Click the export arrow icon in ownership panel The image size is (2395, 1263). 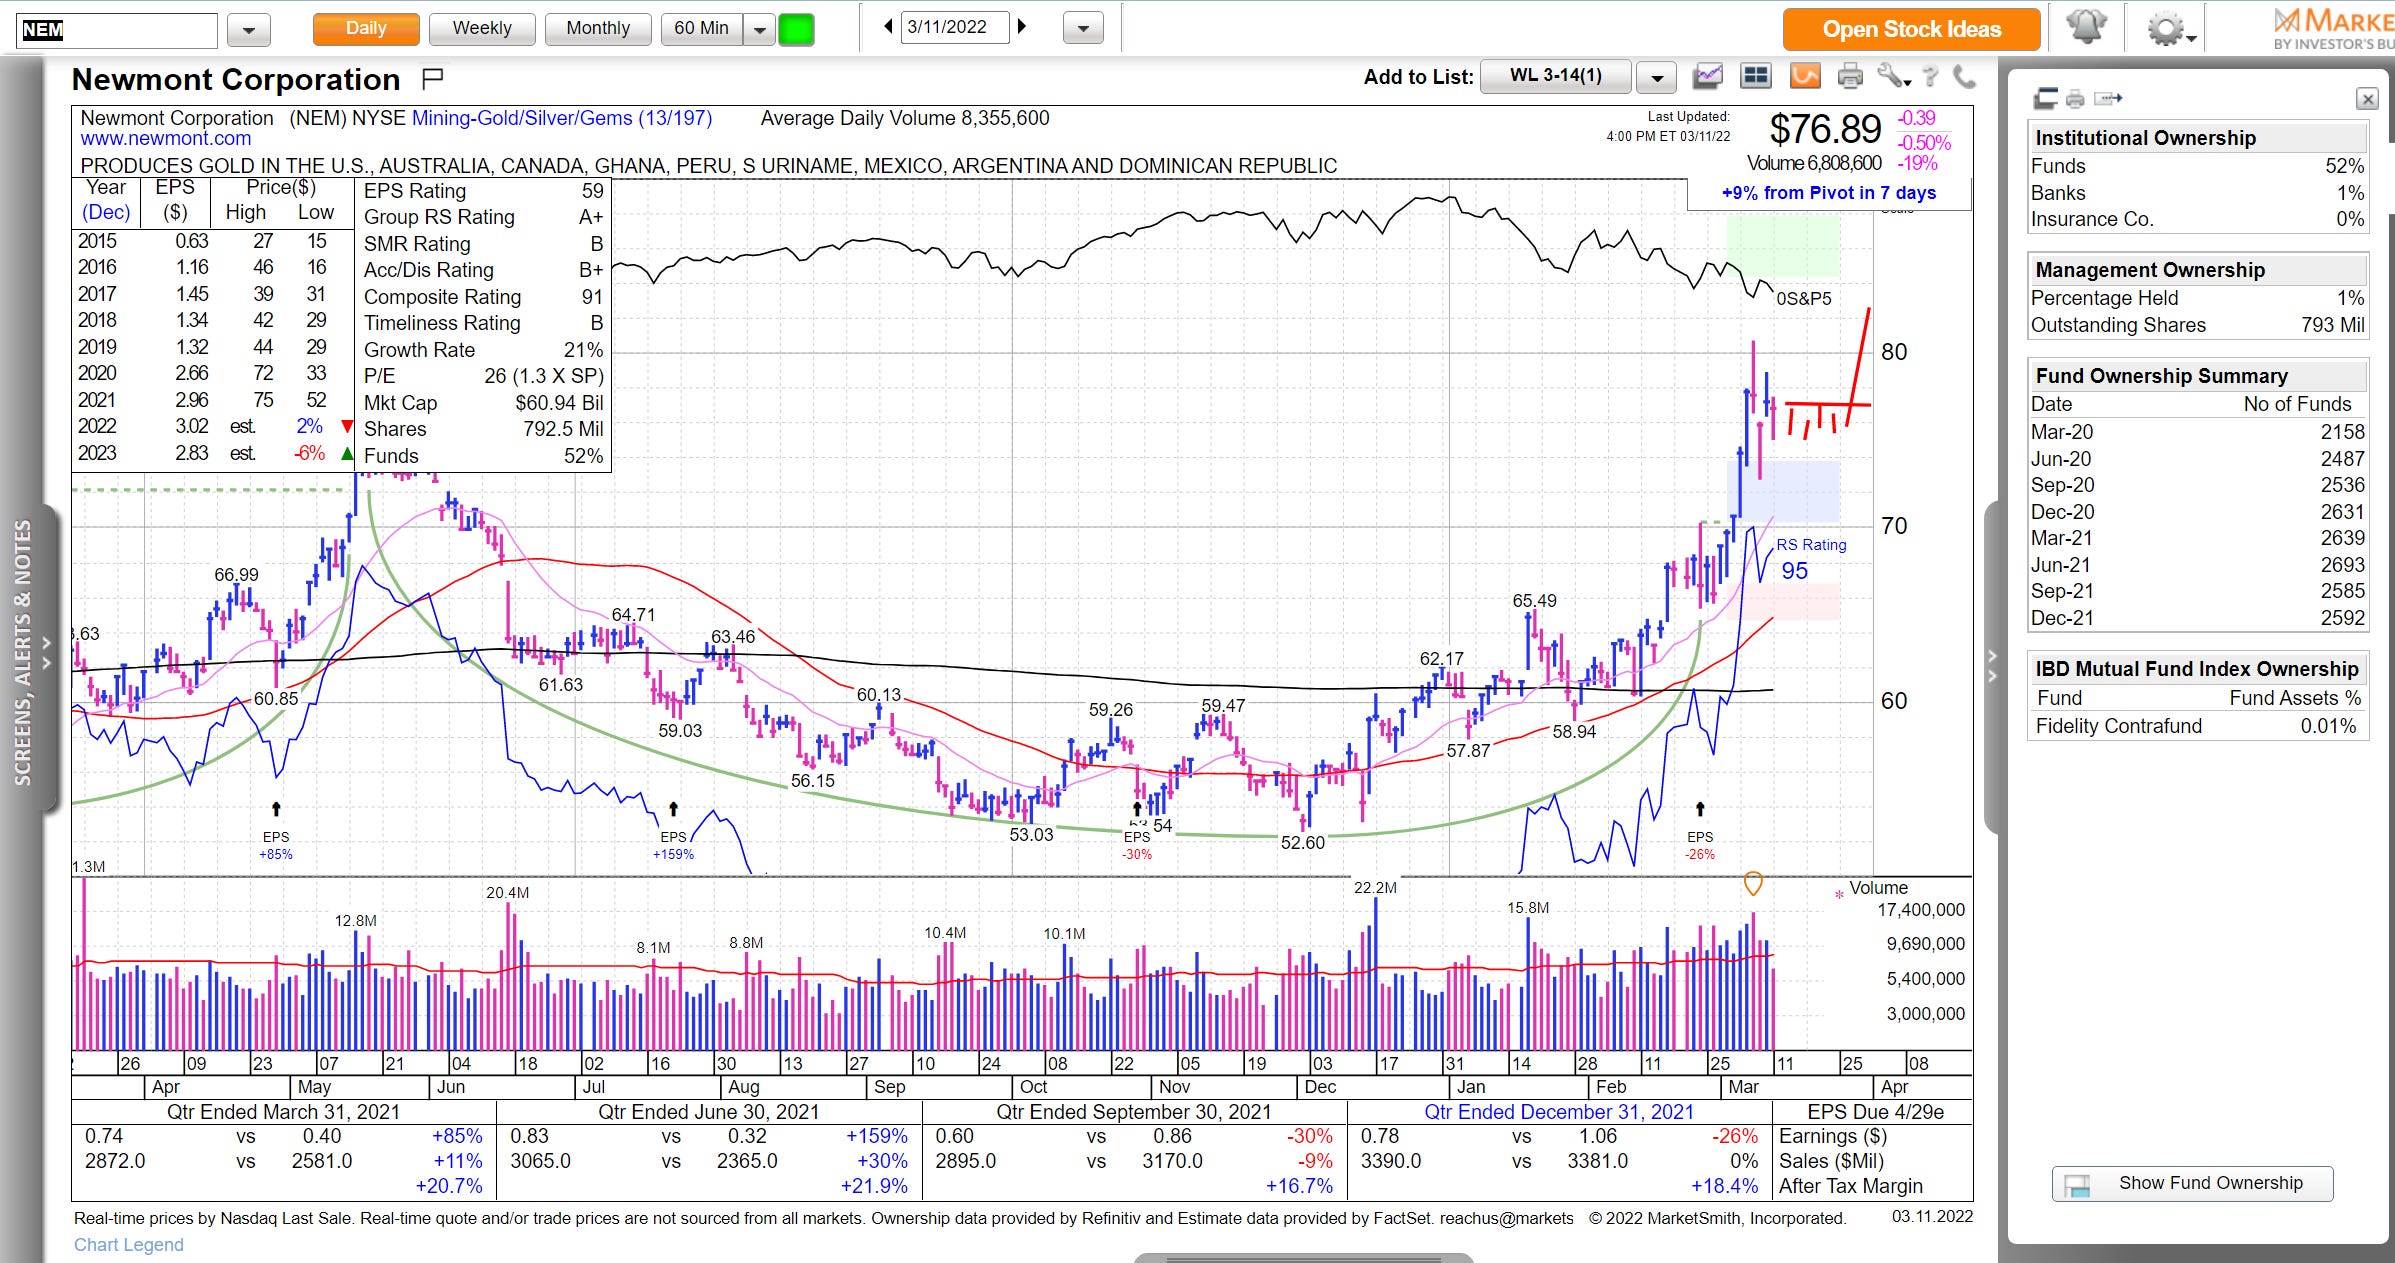[2108, 98]
